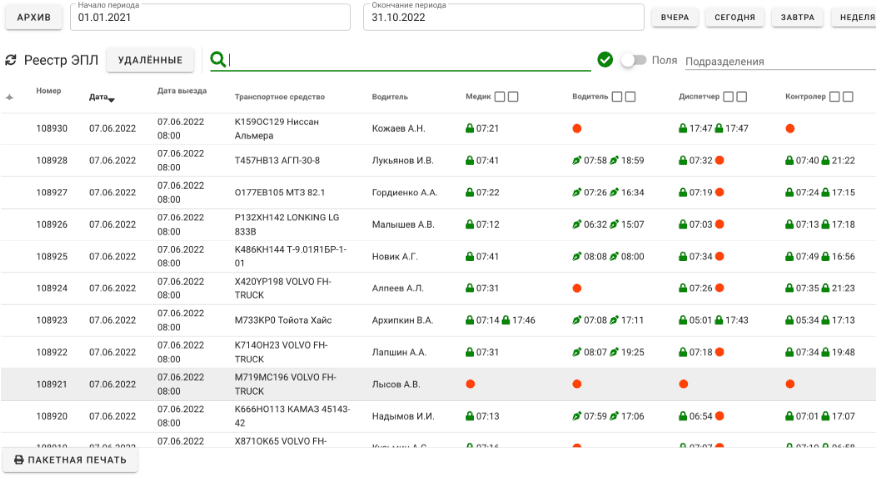Screen dimensions: 886x483
Task: Check first checkbox next to Диспетчер header
Action: click(x=729, y=97)
